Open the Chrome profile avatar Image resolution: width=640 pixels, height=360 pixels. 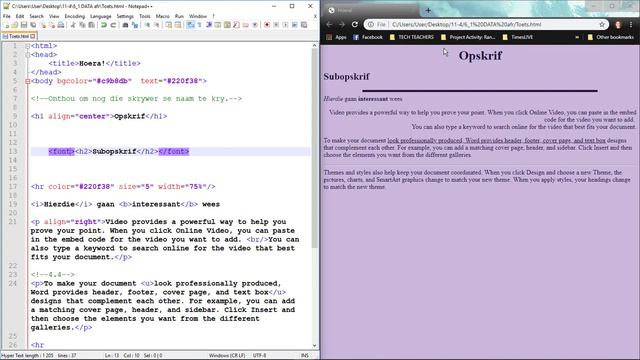(618, 24)
